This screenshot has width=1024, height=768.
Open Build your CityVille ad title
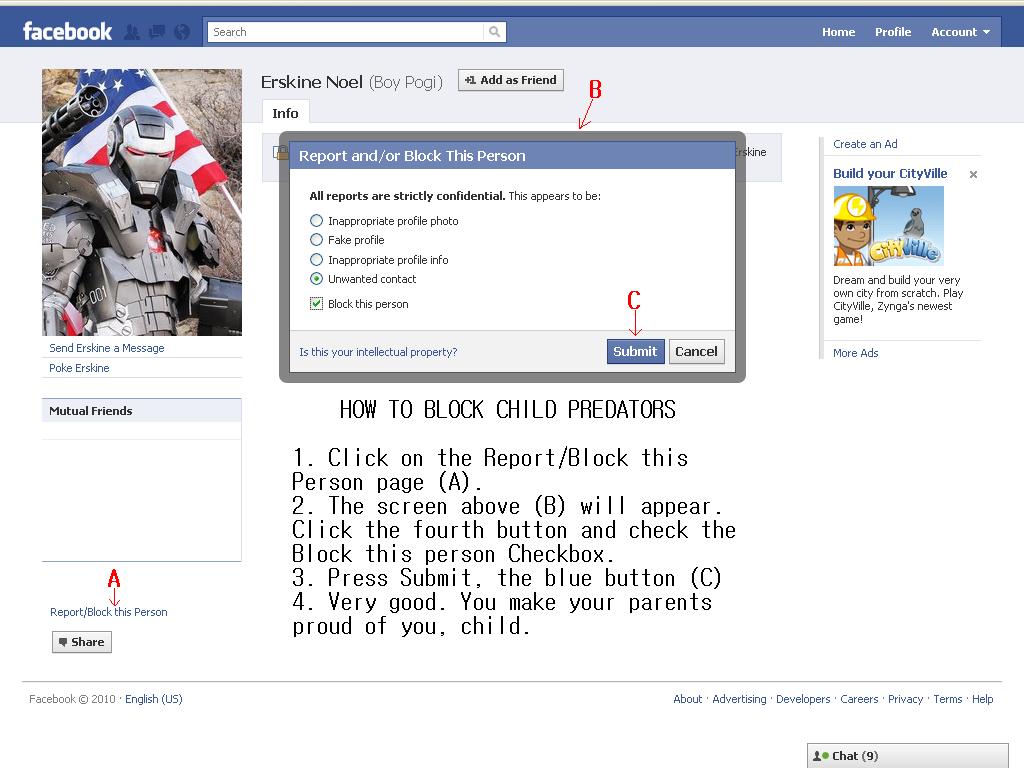click(x=890, y=174)
